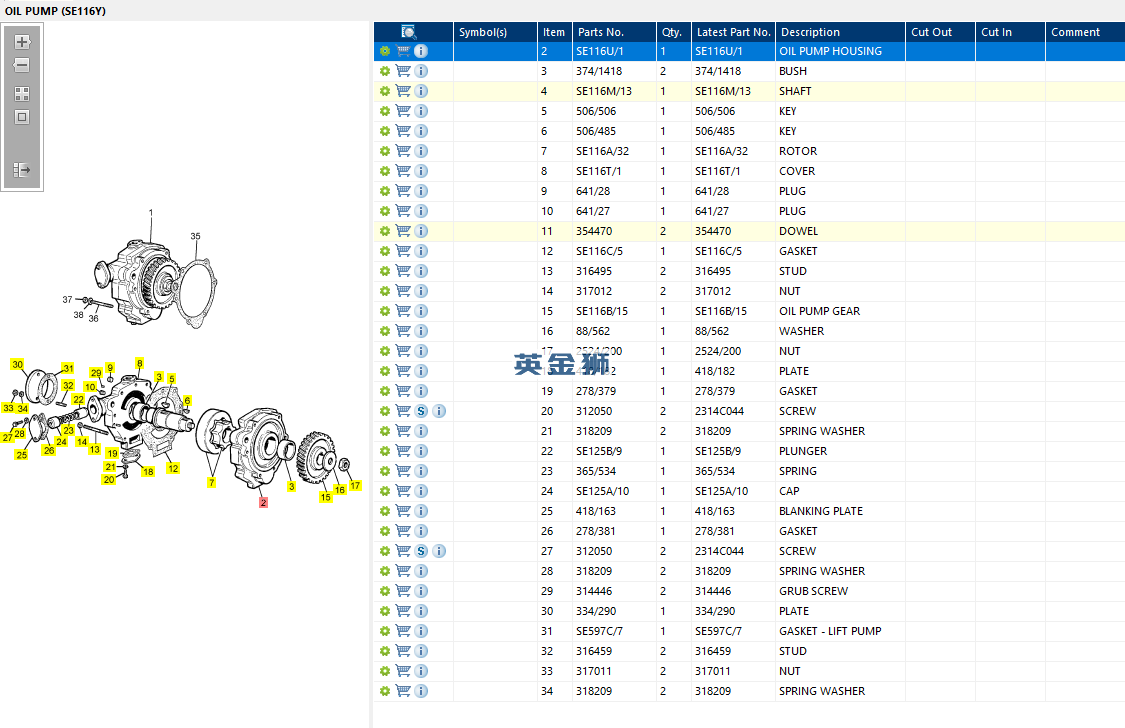Add KEY 506/485 to the cart
1125x728 pixels.
click(403, 131)
